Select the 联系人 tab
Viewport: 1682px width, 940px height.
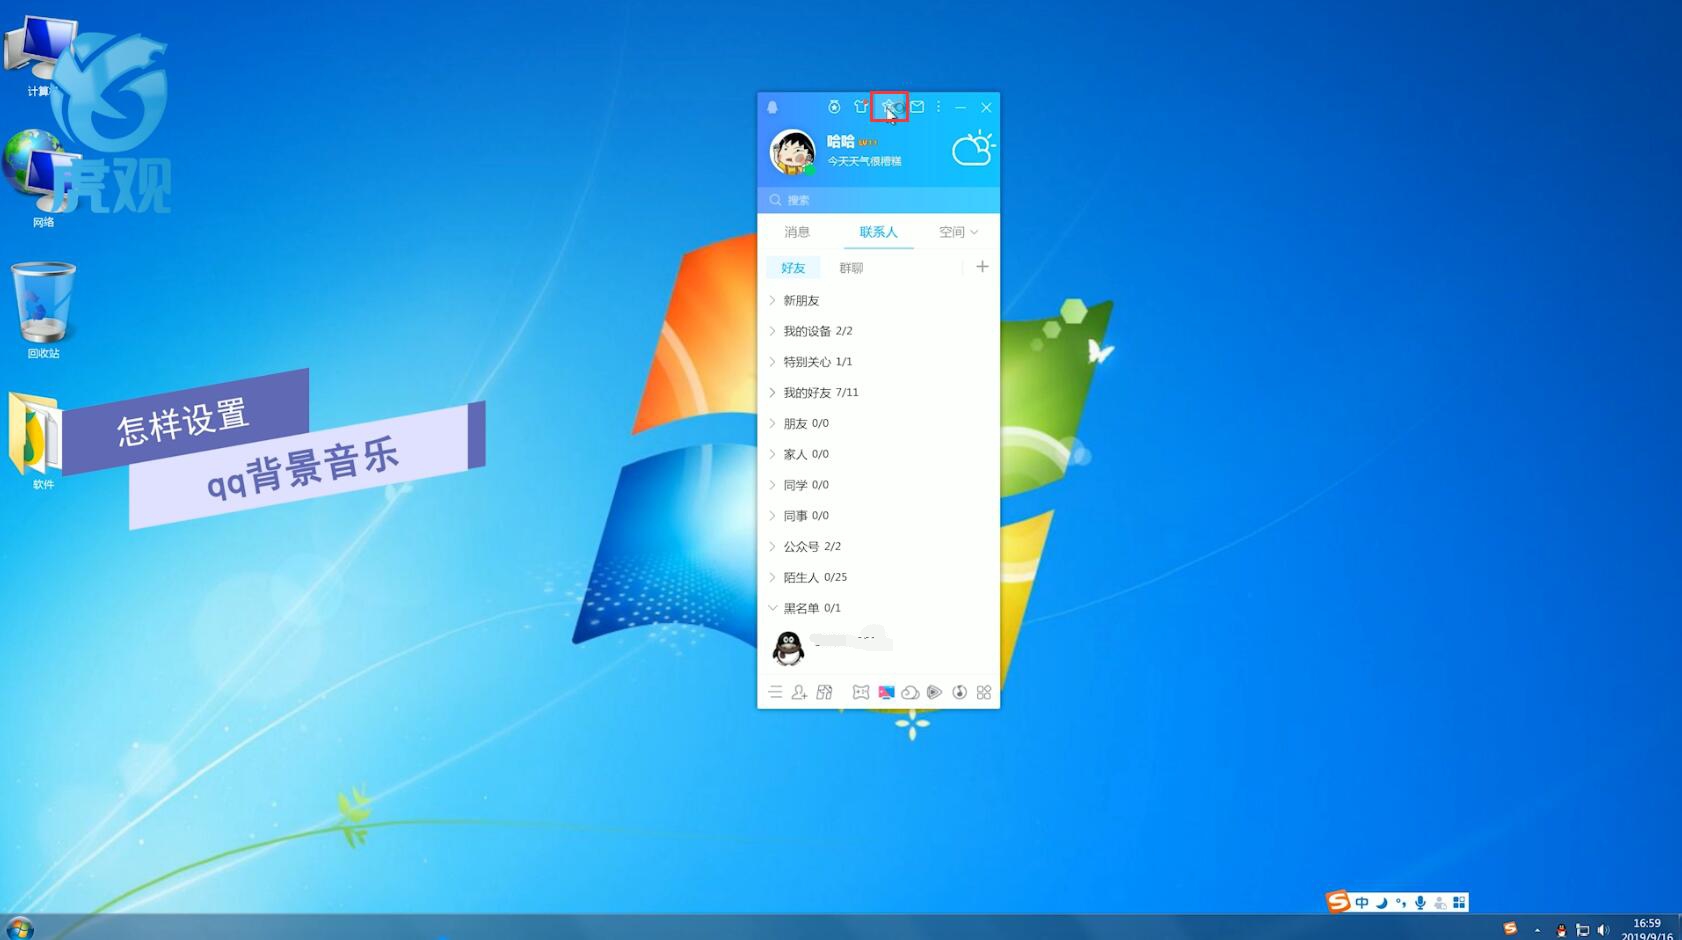tap(878, 232)
